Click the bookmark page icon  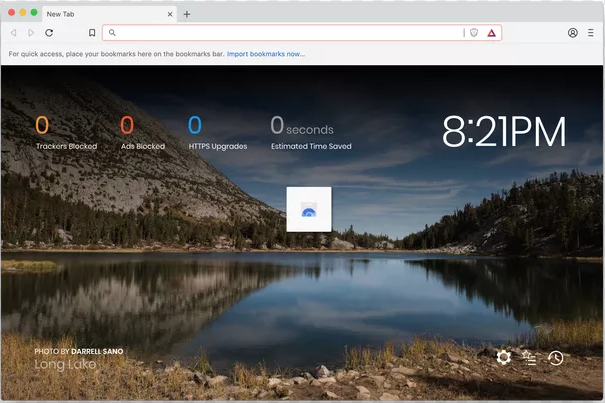pyautogui.click(x=92, y=33)
